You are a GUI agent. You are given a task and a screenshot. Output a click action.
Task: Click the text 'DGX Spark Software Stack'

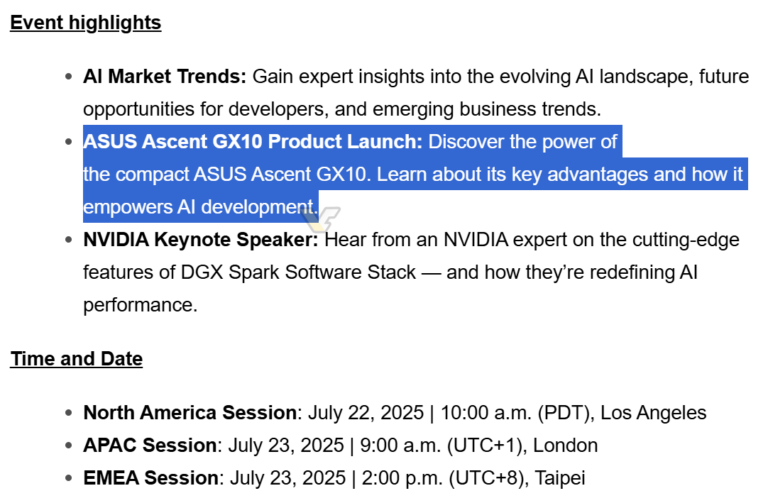click(298, 272)
